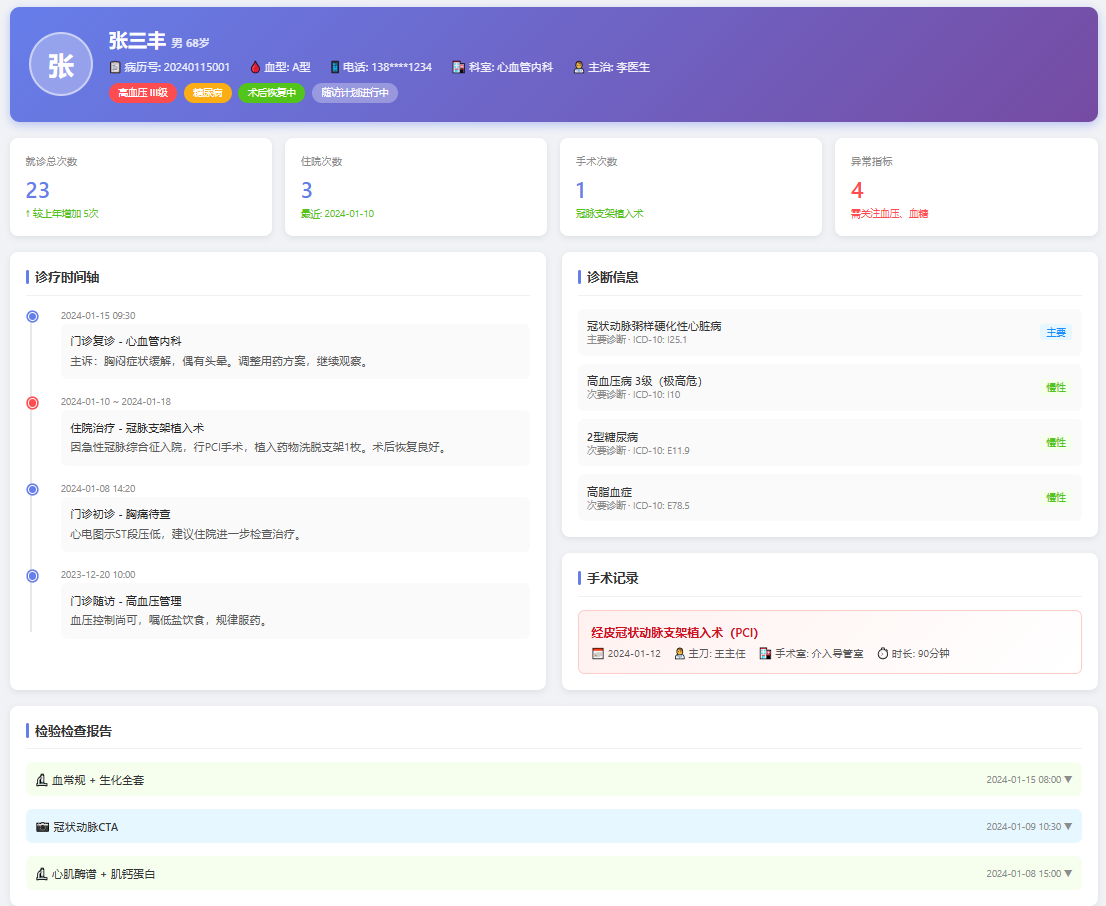Open the 门诊复诊 - 心血管内科 timeline entry

pos(295,351)
